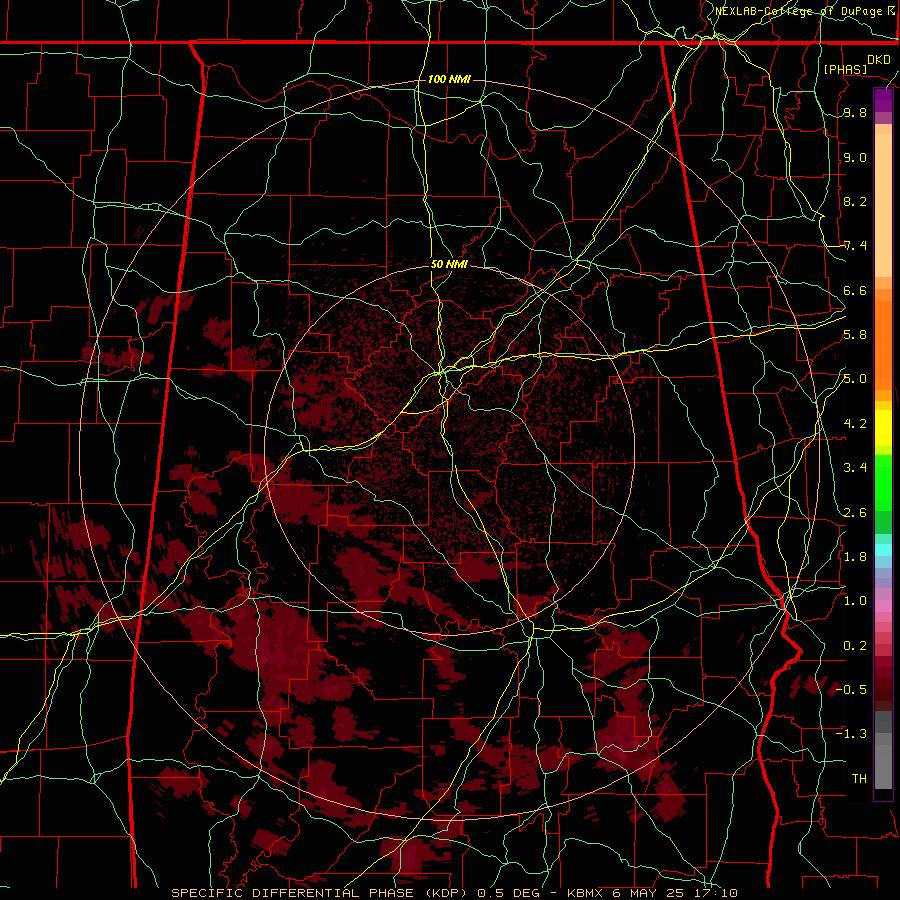Screen dimensions: 900x900
Task: Click the -1.3 legend value
Action: pos(851,734)
